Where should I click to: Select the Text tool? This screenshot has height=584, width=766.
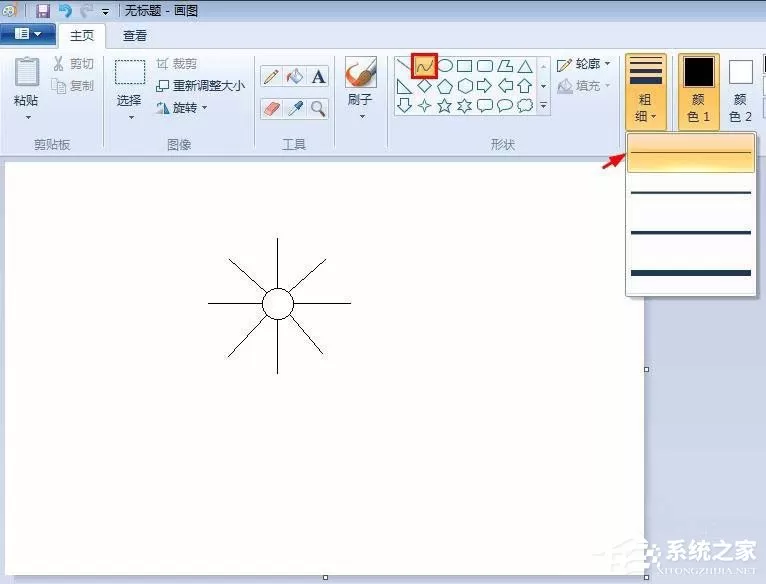click(318, 77)
